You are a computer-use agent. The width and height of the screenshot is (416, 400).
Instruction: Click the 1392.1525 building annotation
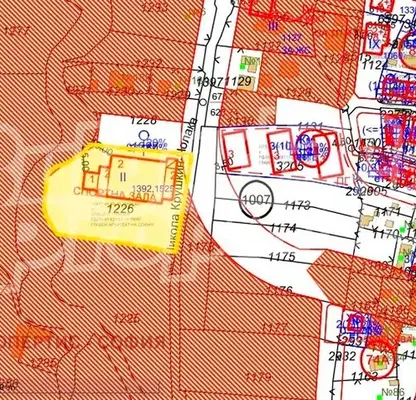click(x=153, y=189)
